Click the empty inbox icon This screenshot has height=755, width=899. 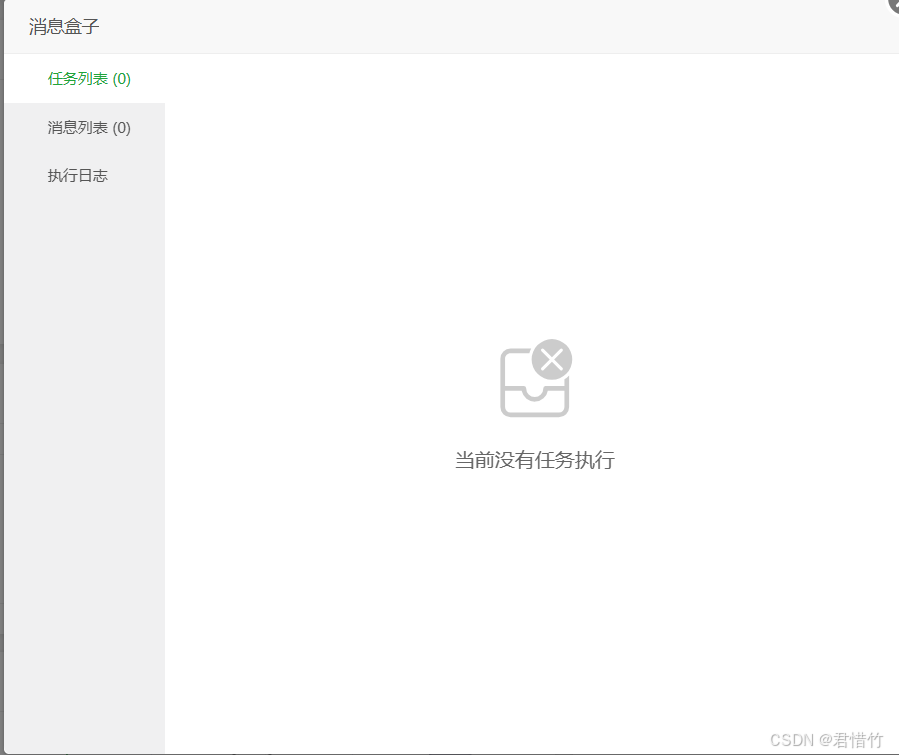tap(536, 378)
